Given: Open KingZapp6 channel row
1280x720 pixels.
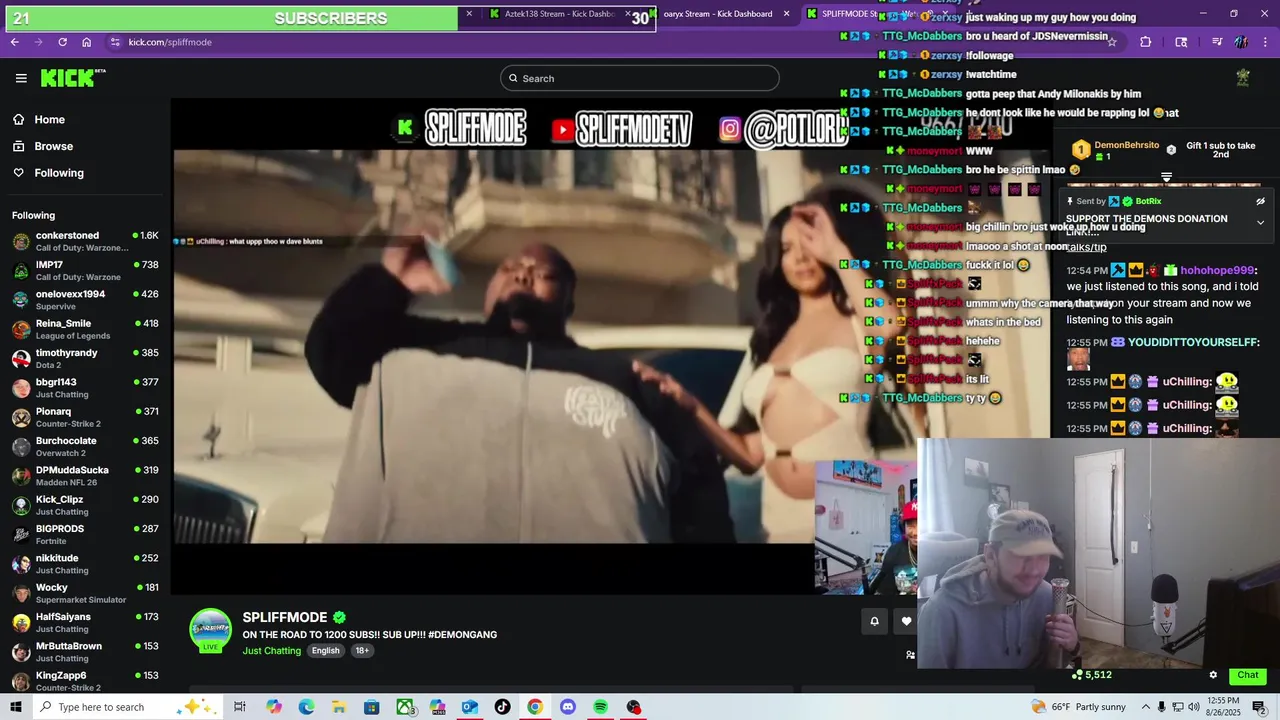Looking at the screenshot, I should click(x=85, y=681).
